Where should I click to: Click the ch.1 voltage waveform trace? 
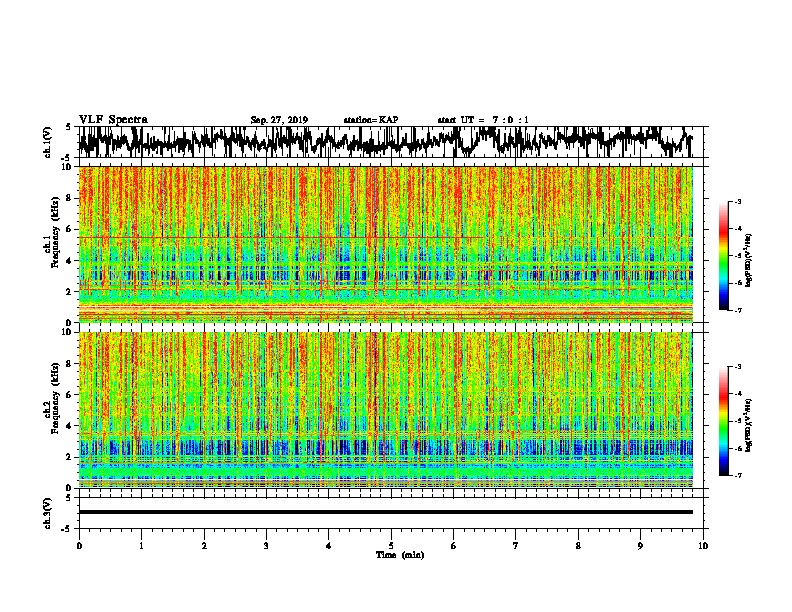coord(385,142)
